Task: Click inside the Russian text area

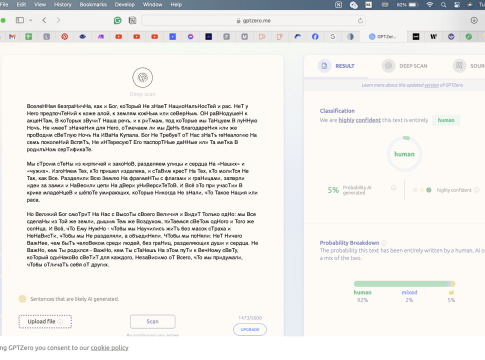Action: click(143, 185)
